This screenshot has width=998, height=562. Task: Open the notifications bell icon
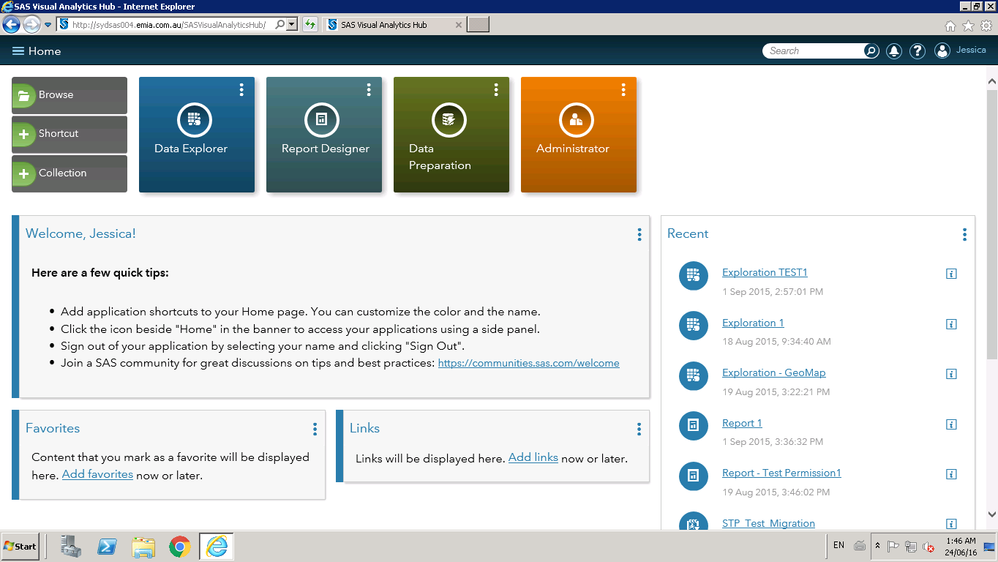pos(894,51)
